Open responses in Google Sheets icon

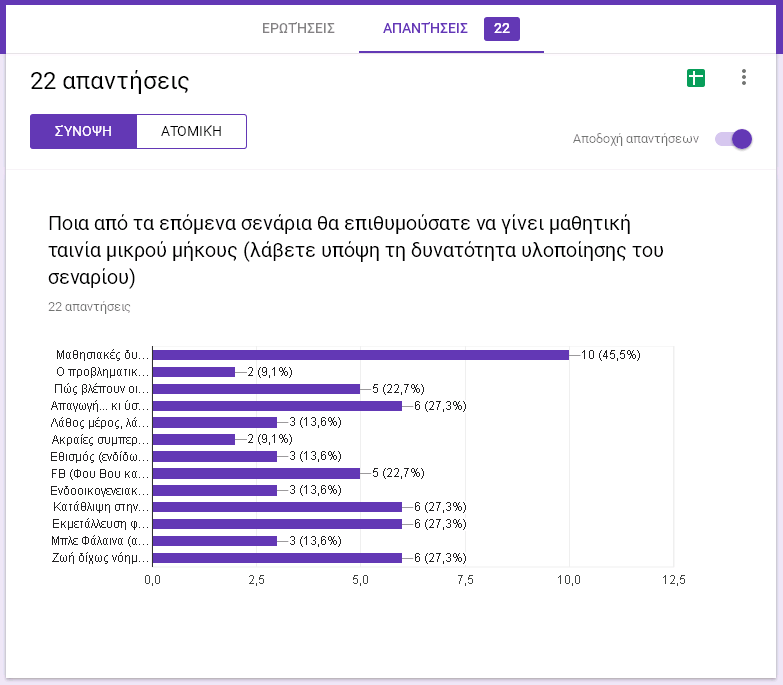pos(696,78)
